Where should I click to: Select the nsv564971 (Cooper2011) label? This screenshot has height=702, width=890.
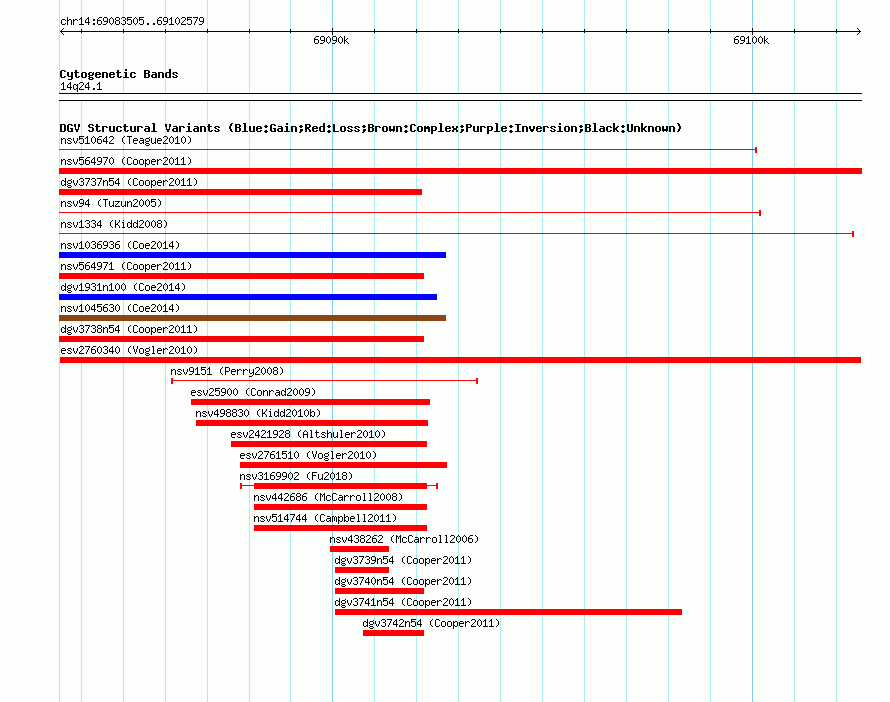click(126, 266)
